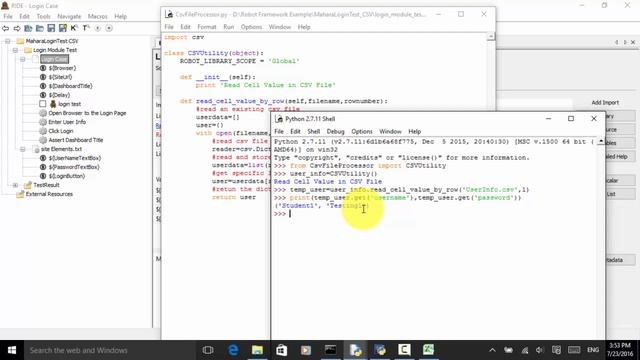Select the ${LoginButton} variable
The width and height of the screenshot is (640, 360).
click(x=67, y=176)
